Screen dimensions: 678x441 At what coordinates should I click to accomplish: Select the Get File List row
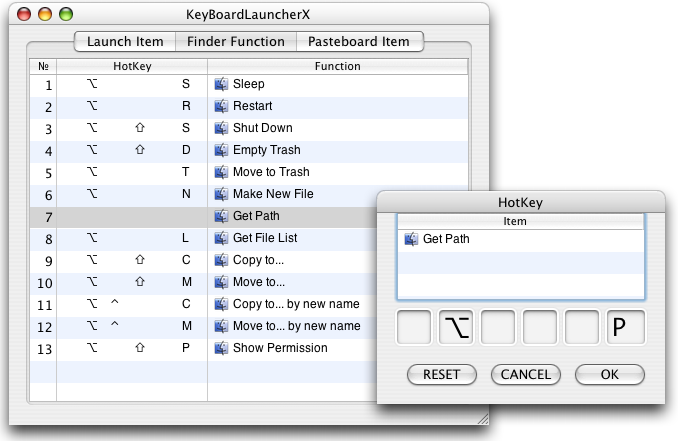point(203,238)
